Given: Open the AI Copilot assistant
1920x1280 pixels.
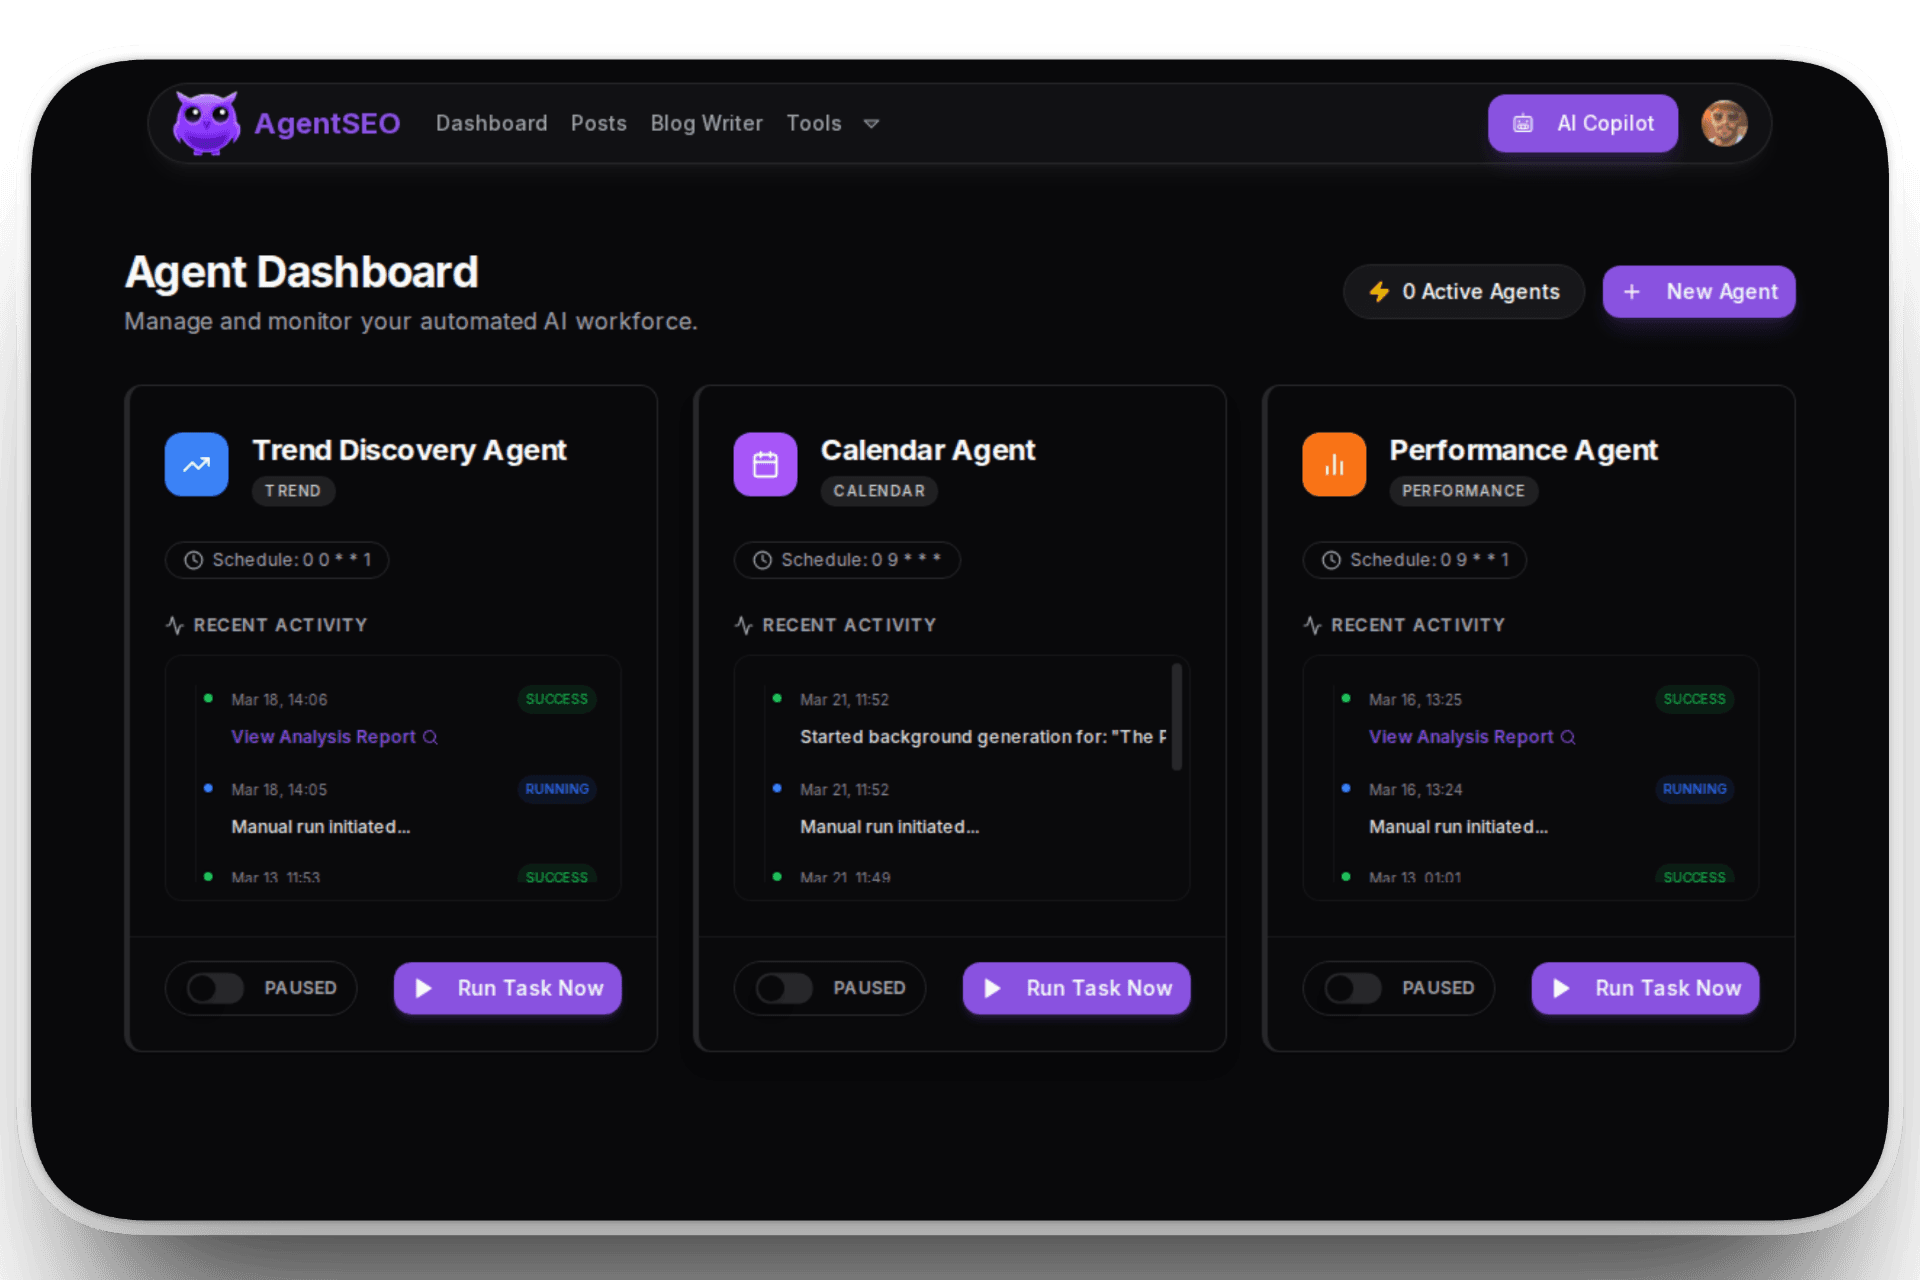Looking at the screenshot, I should coord(1582,123).
